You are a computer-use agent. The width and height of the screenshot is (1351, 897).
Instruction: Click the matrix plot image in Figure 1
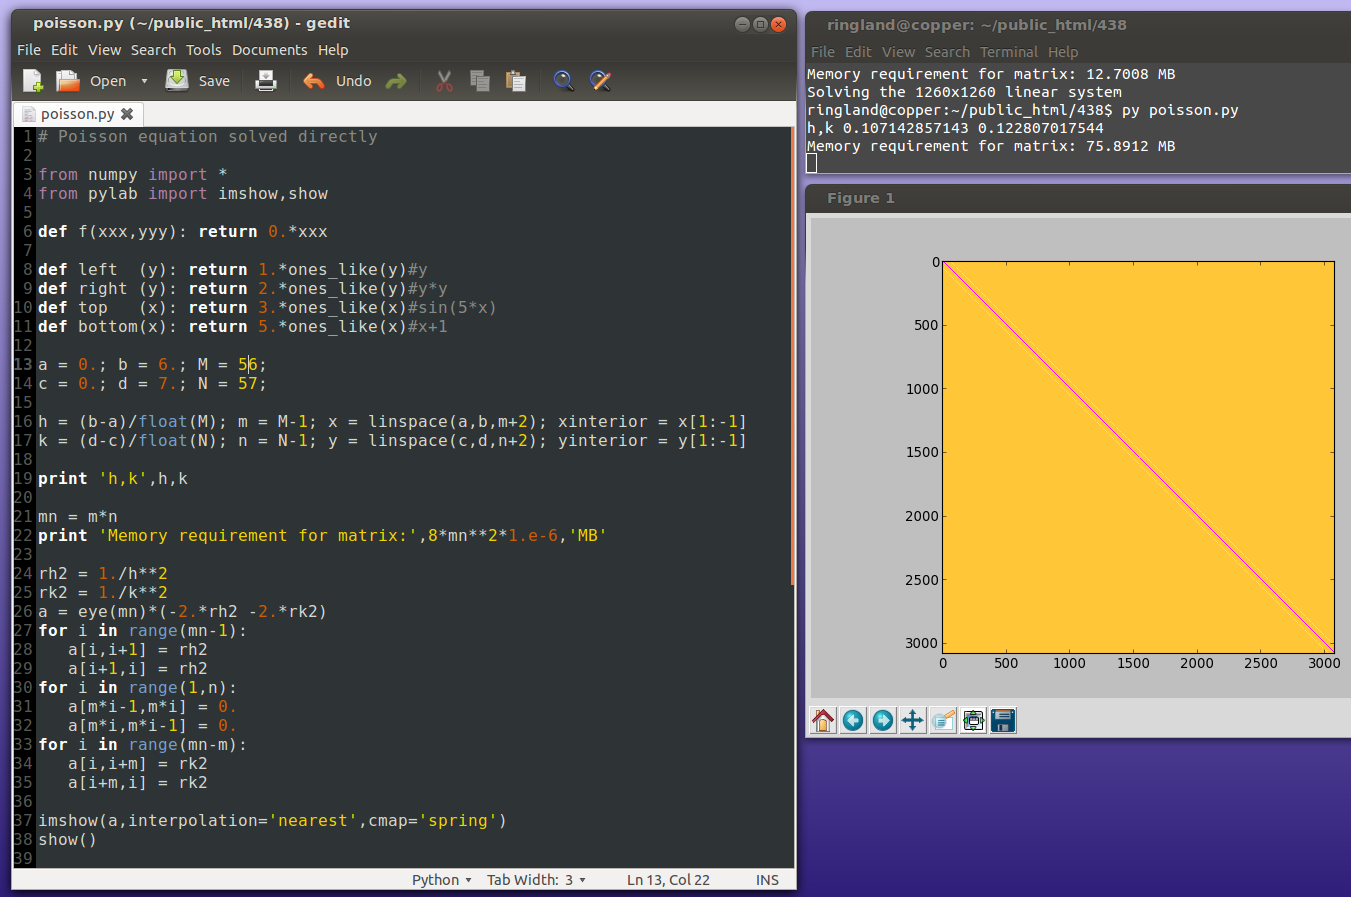(x=1138, y=457)
